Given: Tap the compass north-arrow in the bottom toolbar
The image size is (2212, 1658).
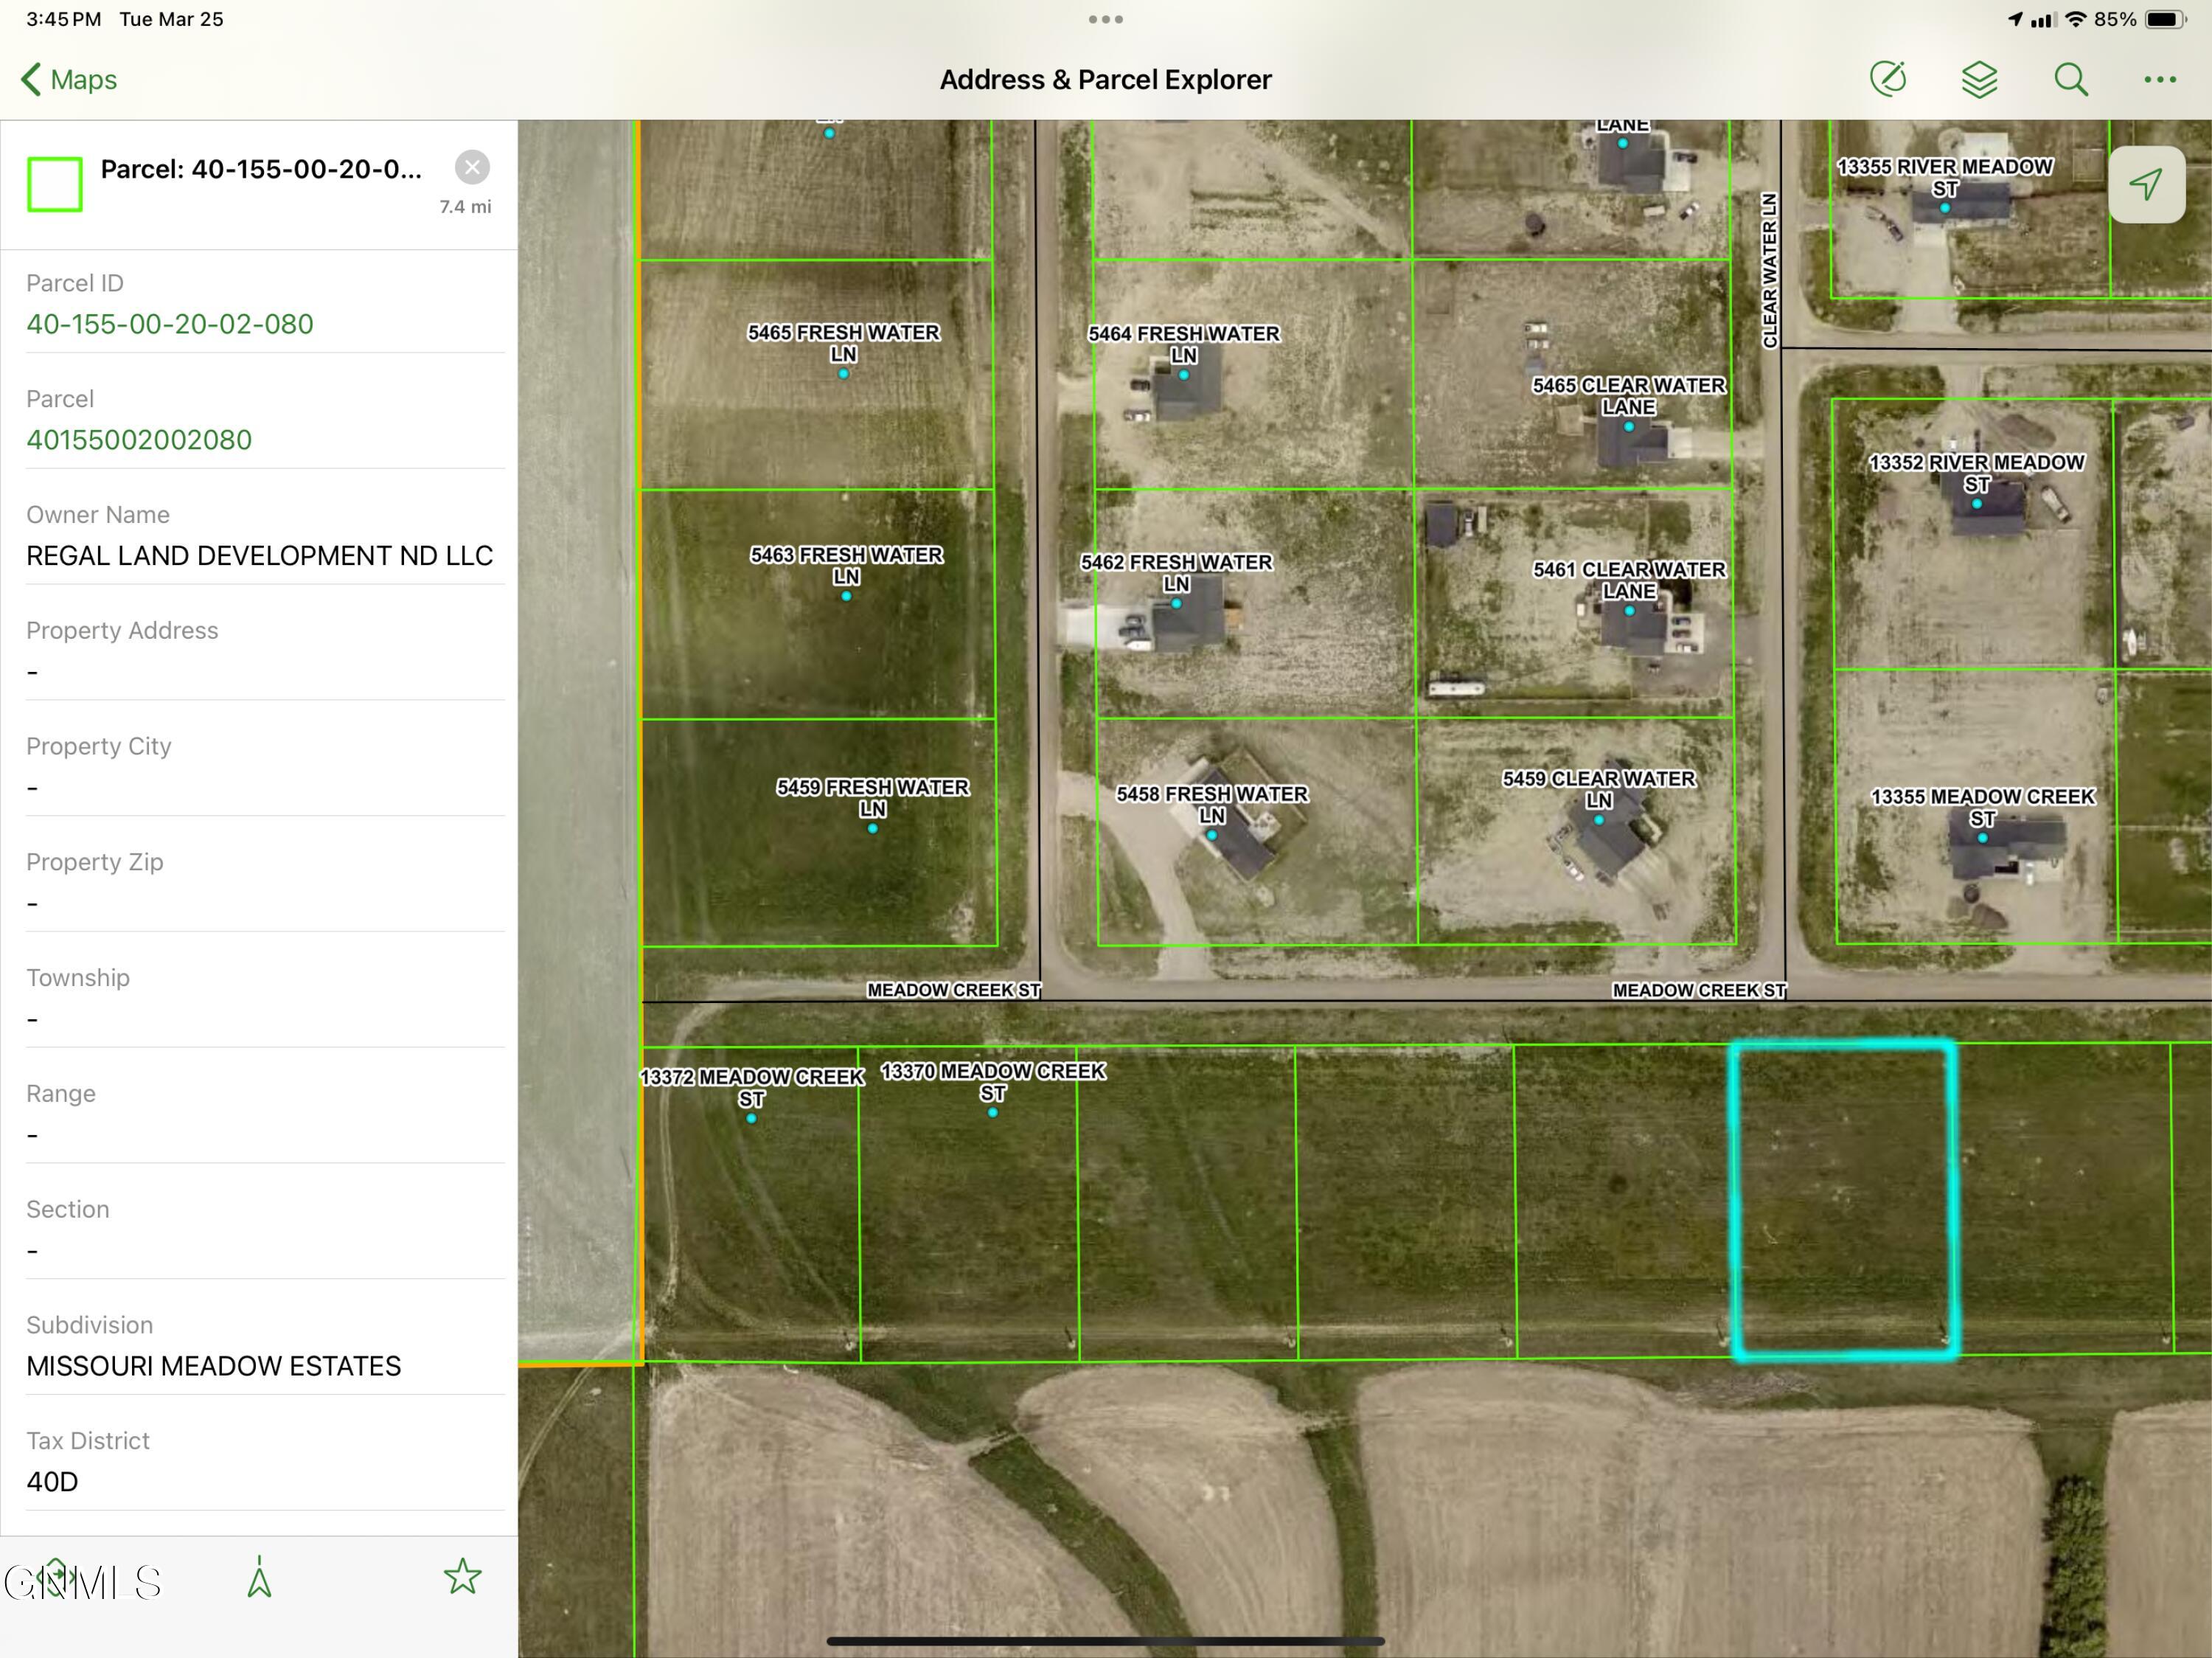Looking at the screenshot, I should click(x=259, y=1576).
